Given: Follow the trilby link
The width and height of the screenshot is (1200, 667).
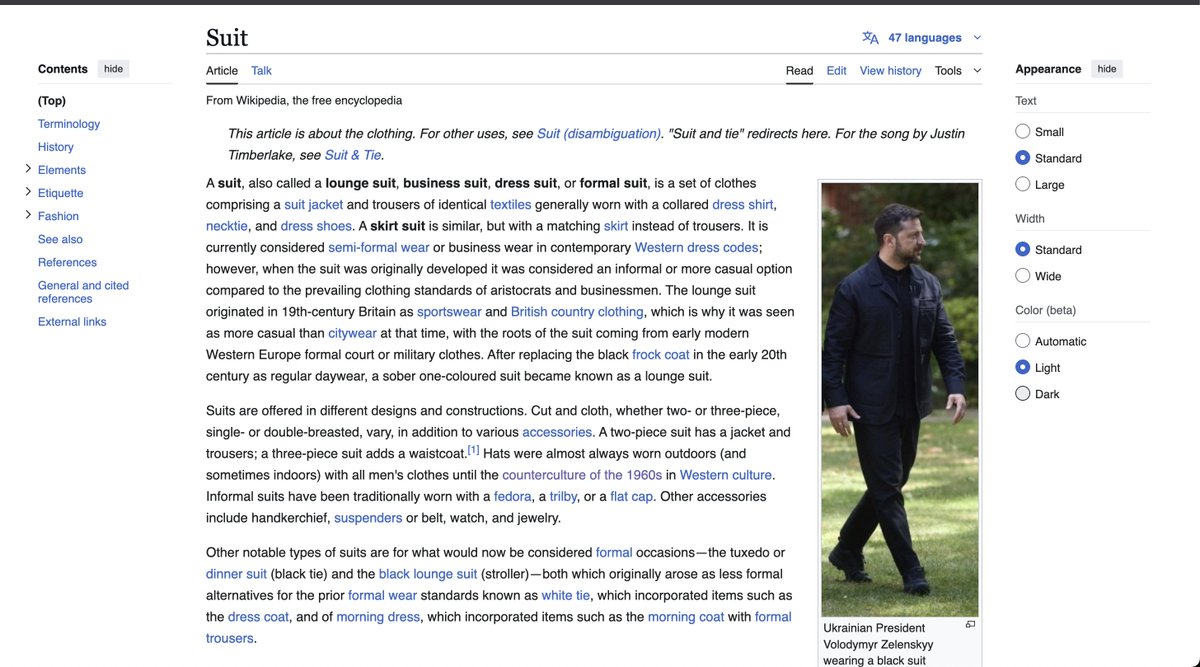Looking at the screenshot, I should pos(563,497).
